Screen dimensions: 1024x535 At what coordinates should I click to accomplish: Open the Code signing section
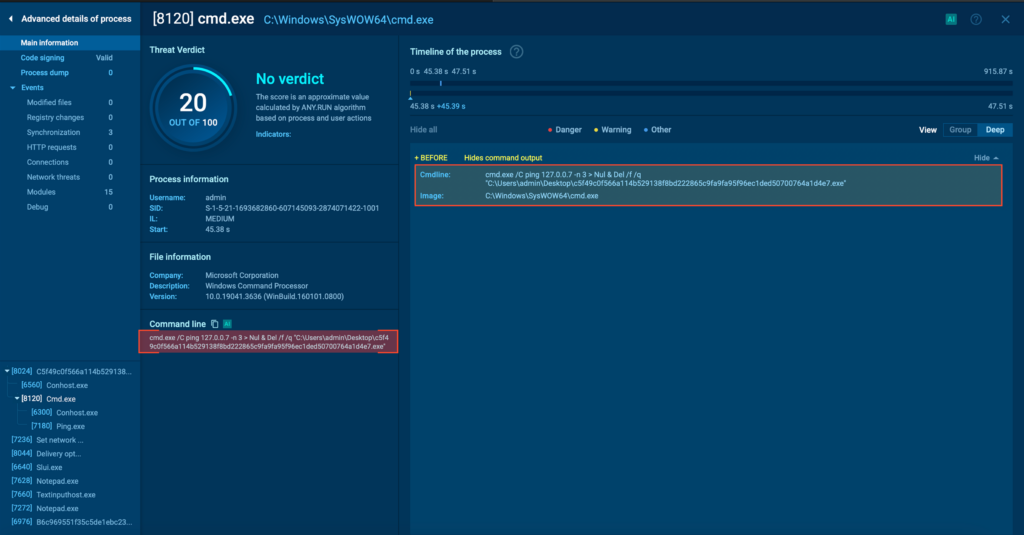click(42, 58)
